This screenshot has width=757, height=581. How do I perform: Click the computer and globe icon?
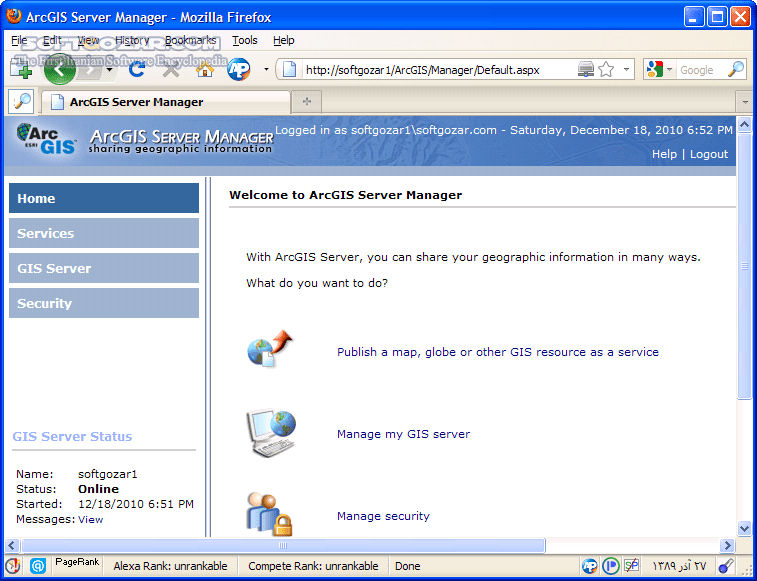point(271,433)
